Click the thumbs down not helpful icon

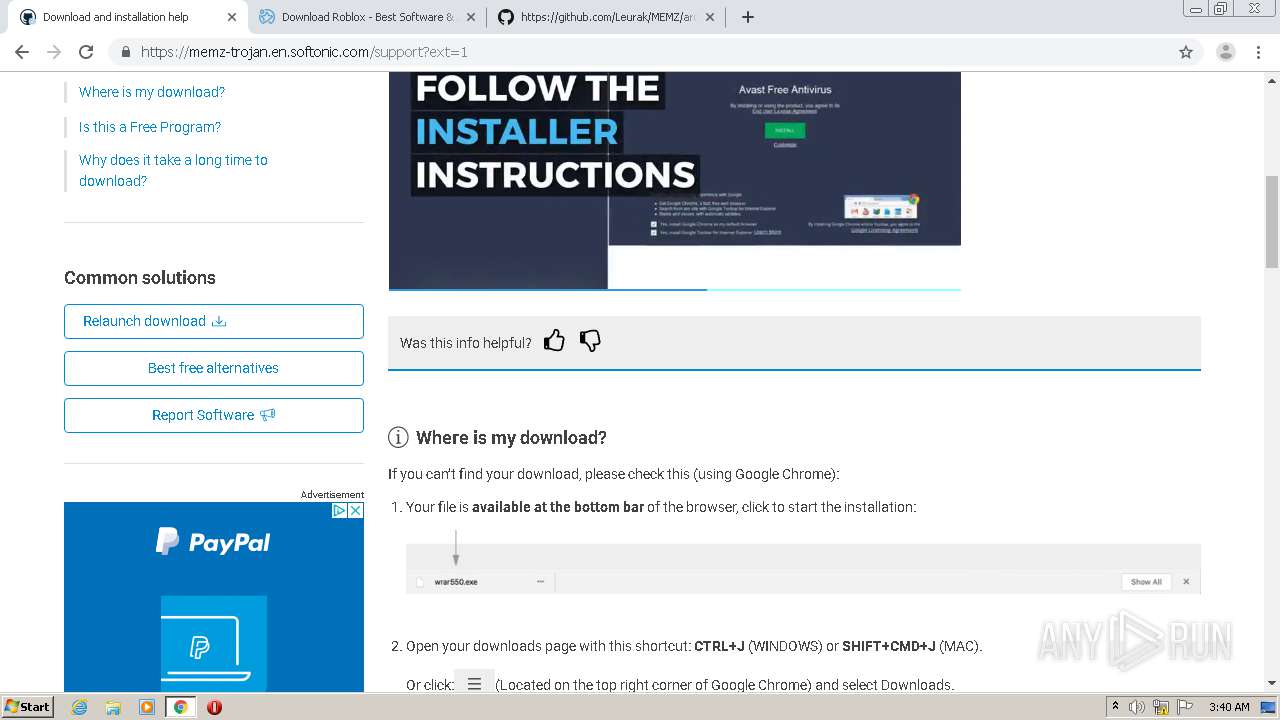[590, 341]
